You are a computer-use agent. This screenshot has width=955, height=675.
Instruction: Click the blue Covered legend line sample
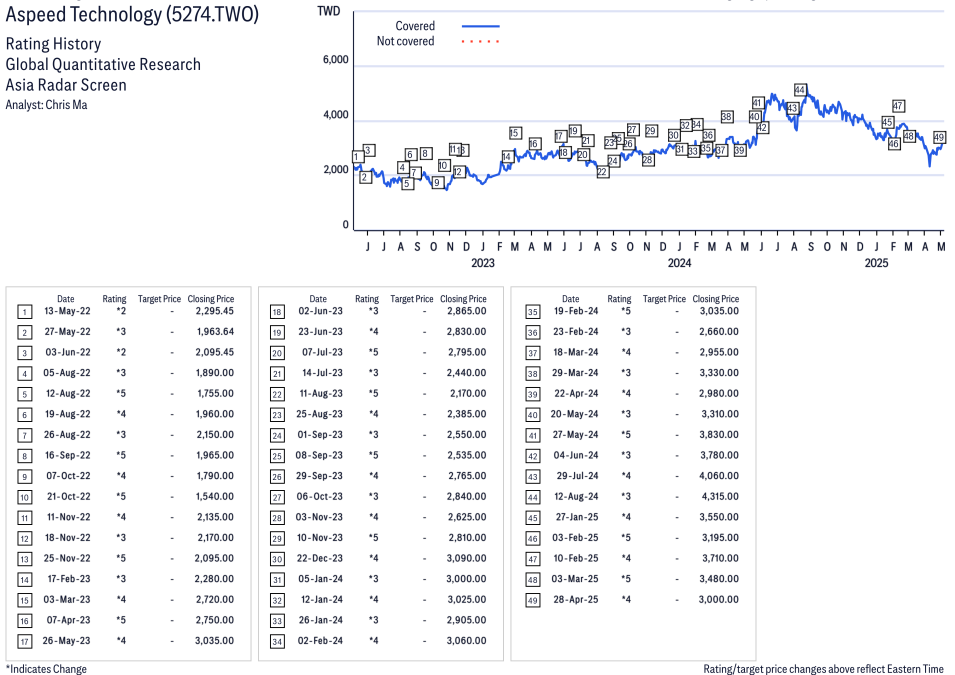(x=481, y=26)
